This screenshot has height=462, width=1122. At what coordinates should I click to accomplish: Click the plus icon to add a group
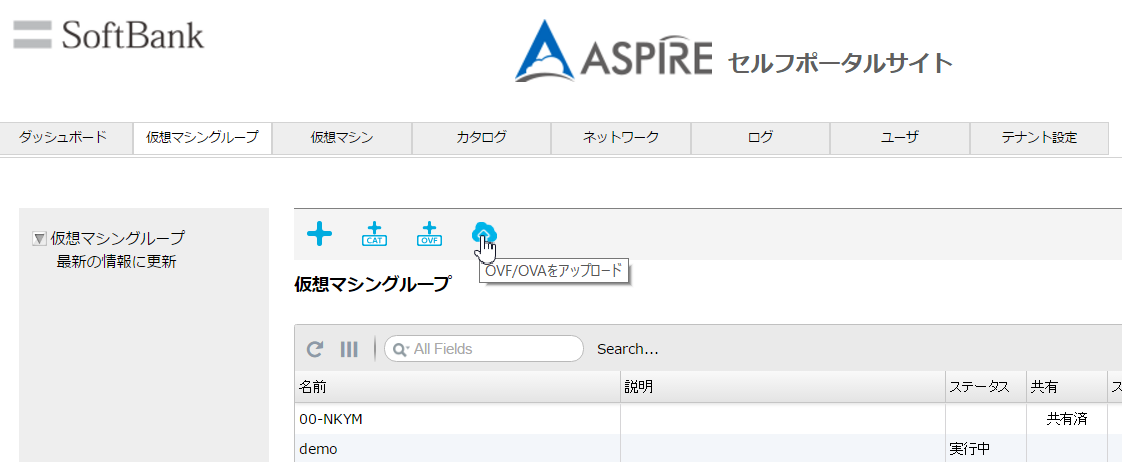319,234
